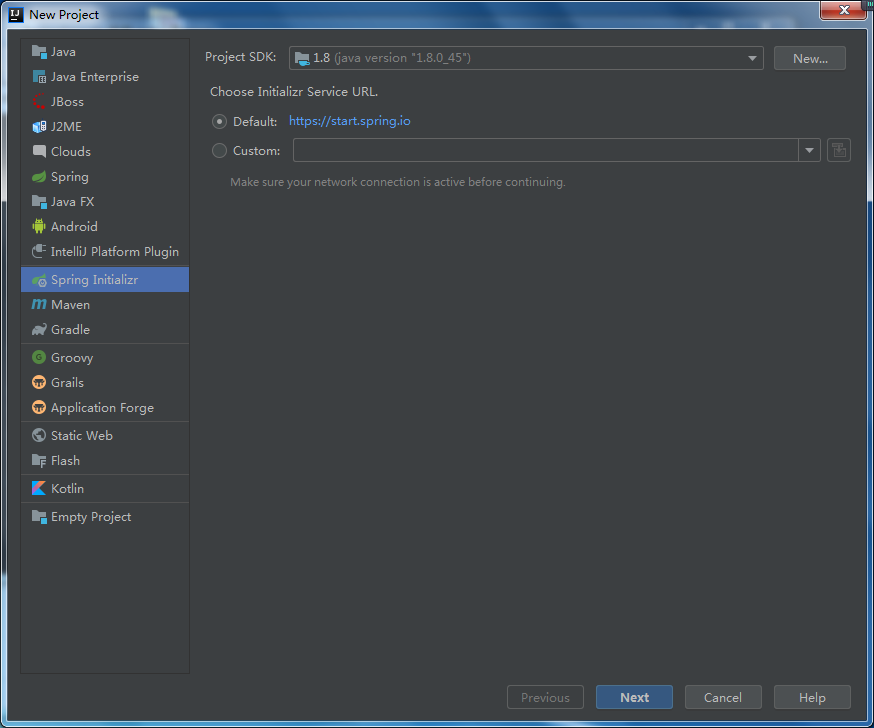This screenshot has height=728, width=874.
Task: Select Static Web project type
Action: [x=81, y=436]
